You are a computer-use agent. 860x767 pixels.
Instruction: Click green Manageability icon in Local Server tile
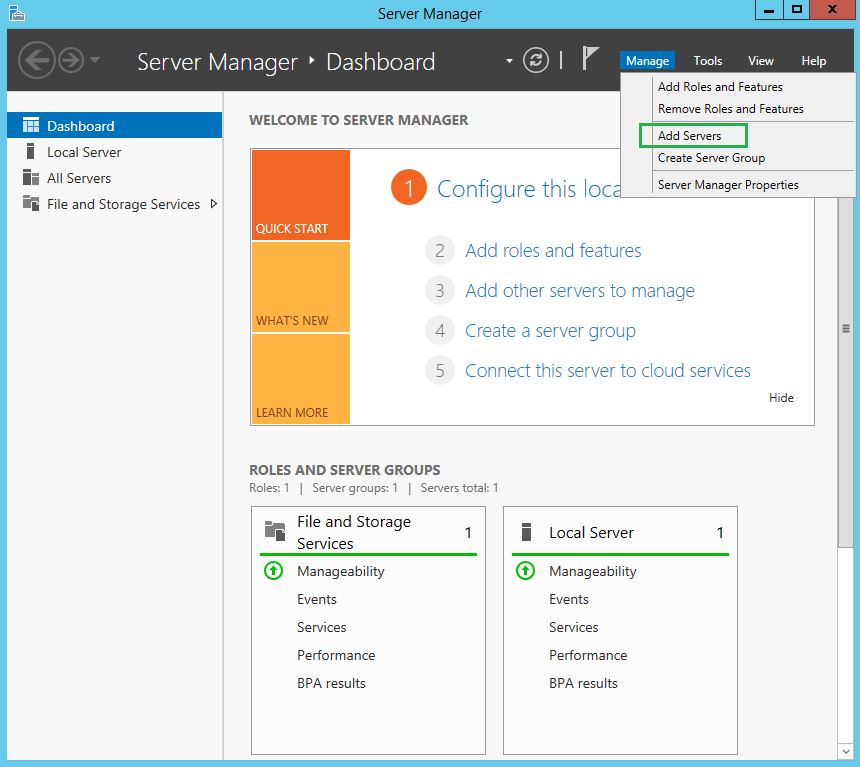click(x=525, y=571)
